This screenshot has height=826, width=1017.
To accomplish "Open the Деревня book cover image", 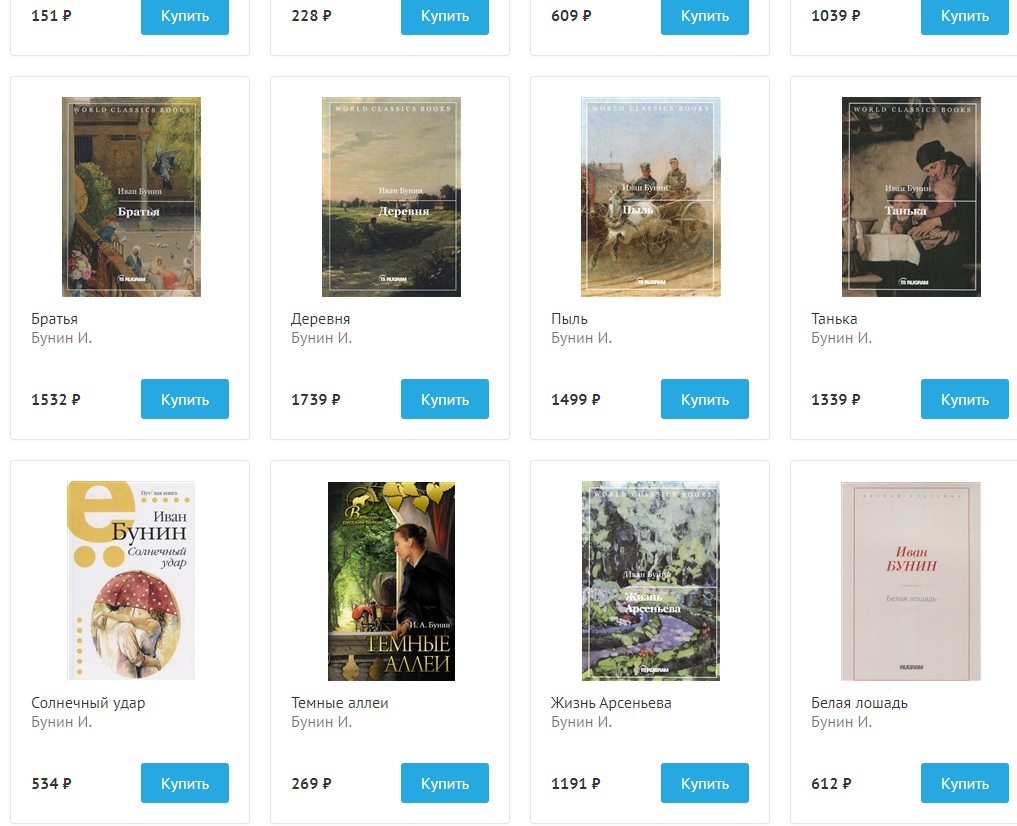I will pyautogui.click(x=391, y=197).
